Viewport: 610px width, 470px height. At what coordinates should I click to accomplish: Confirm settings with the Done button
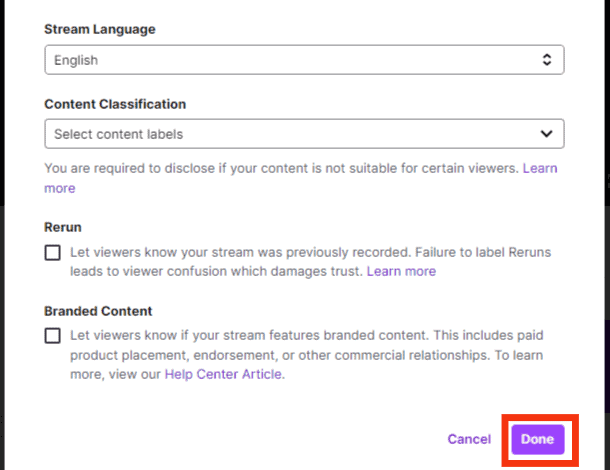[537, 439]
